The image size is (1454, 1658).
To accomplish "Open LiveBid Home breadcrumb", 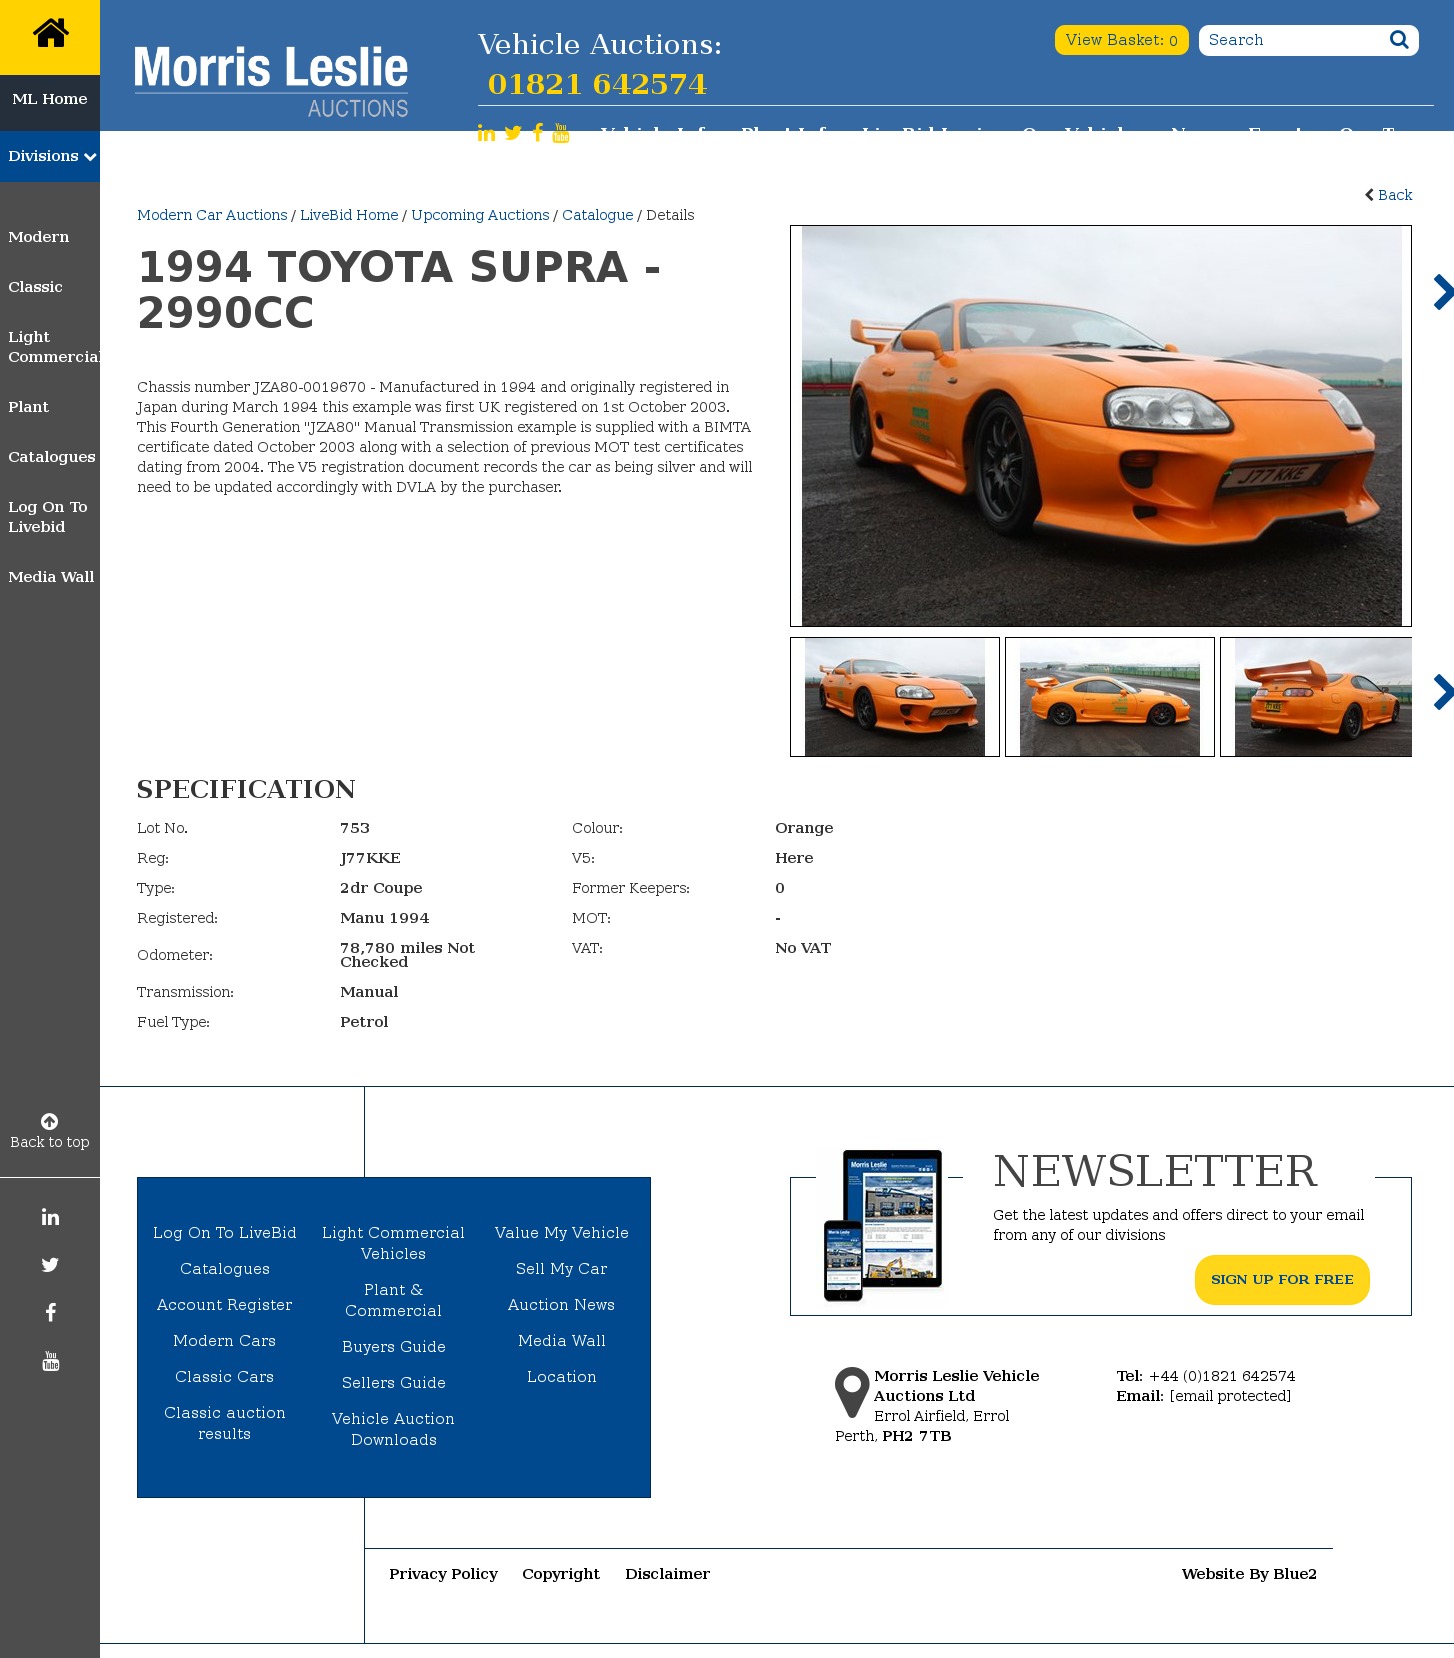I will click(x=349, y=215).
